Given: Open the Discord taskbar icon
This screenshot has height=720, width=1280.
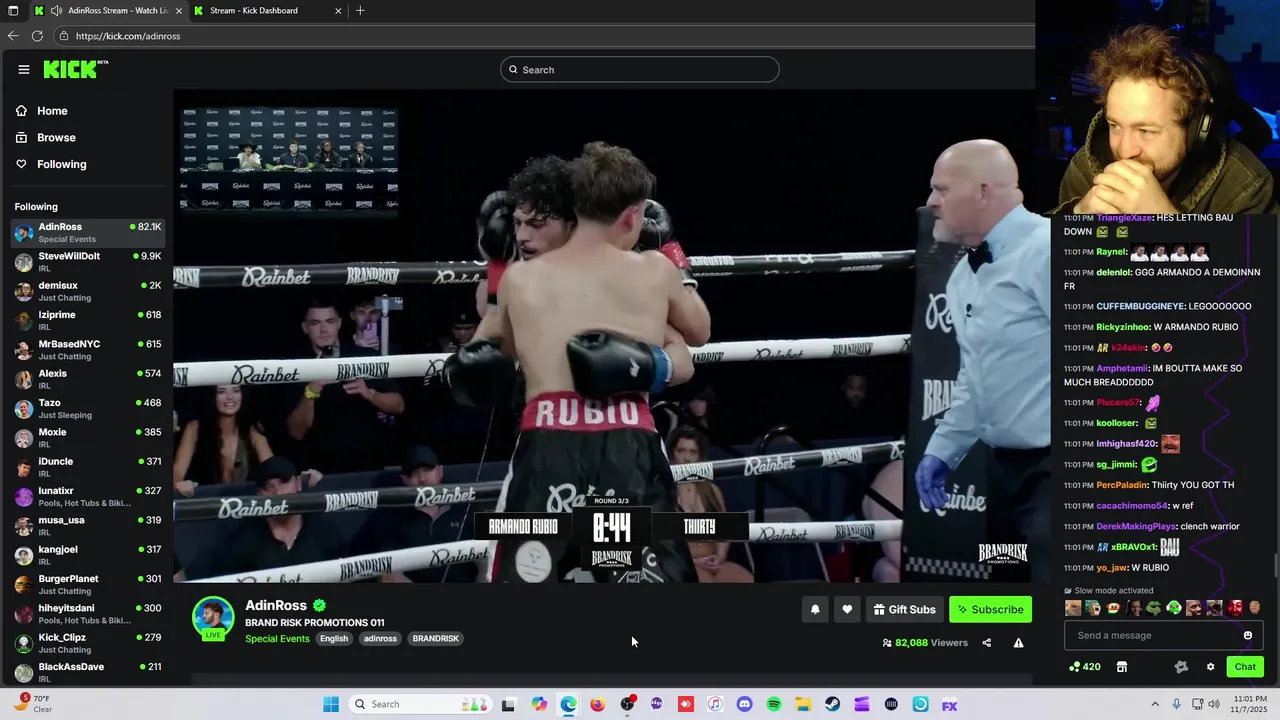Looking at the screenshot, I should tap(744, 704).
